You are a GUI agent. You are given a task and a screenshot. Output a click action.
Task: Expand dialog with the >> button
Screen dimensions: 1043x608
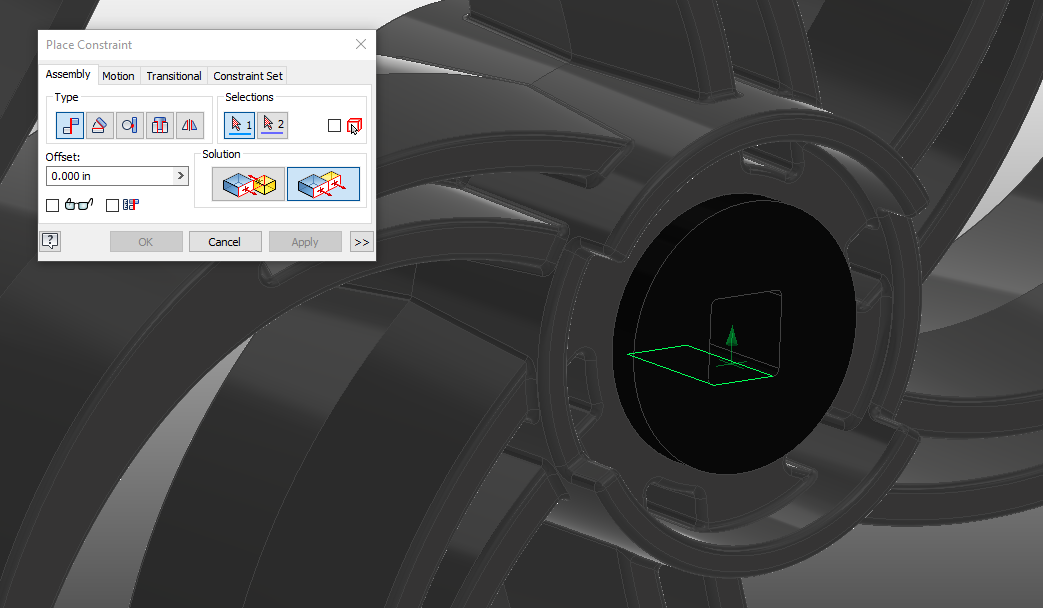click(x=361, y=241)
